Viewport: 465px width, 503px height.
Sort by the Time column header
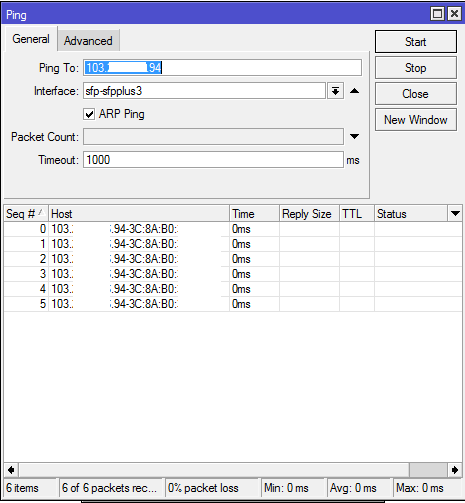pos(254,214)
